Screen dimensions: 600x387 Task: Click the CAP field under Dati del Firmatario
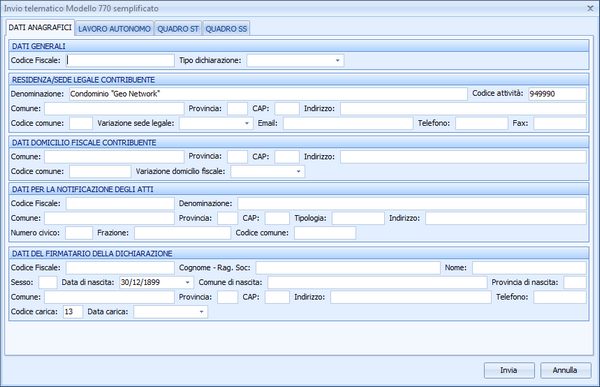(277, 297)
